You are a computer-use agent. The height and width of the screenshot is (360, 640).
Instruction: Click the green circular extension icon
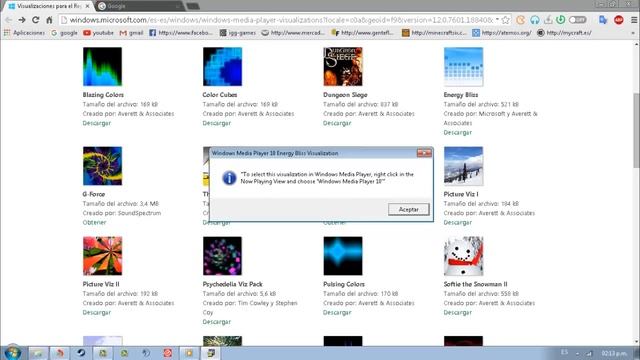tap(561, 20)
